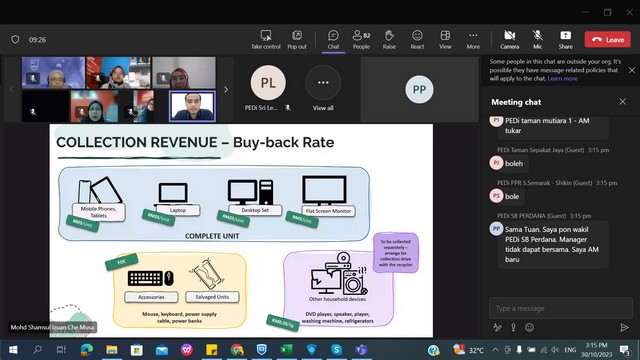Image resolution: width=640 pixels, height=360 pixels.
Task: Click View all participants button
Action: 323,88
